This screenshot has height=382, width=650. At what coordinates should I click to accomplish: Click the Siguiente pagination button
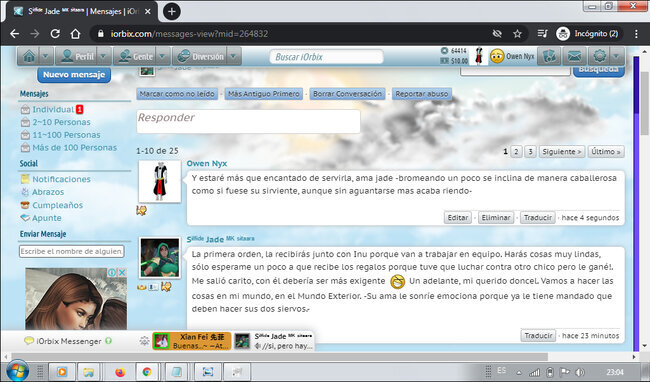[x=562, y=152]
